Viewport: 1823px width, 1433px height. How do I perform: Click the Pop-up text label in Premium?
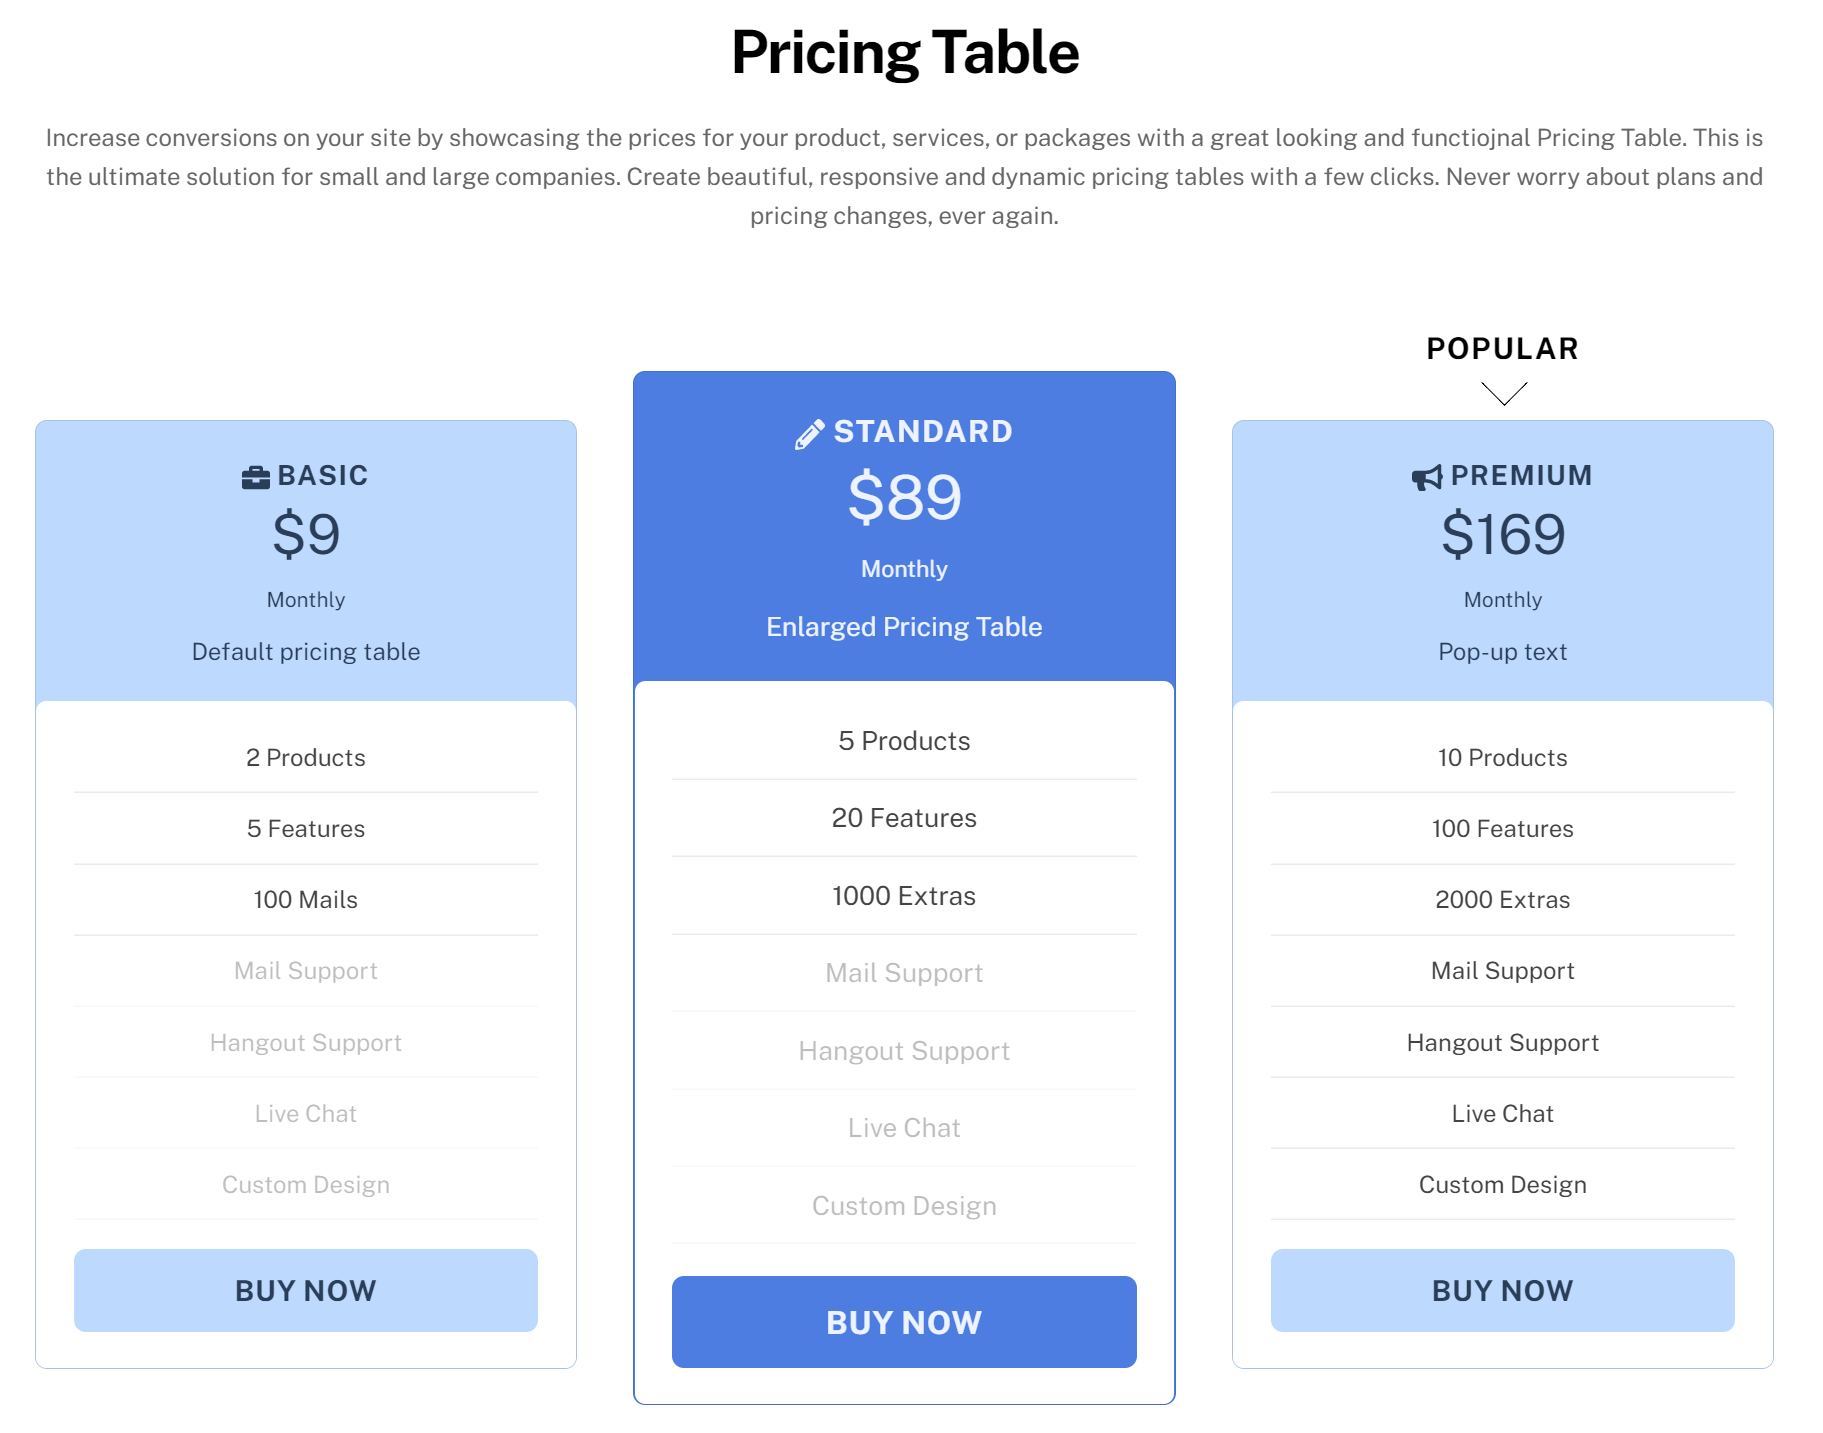pos(1502,652)
